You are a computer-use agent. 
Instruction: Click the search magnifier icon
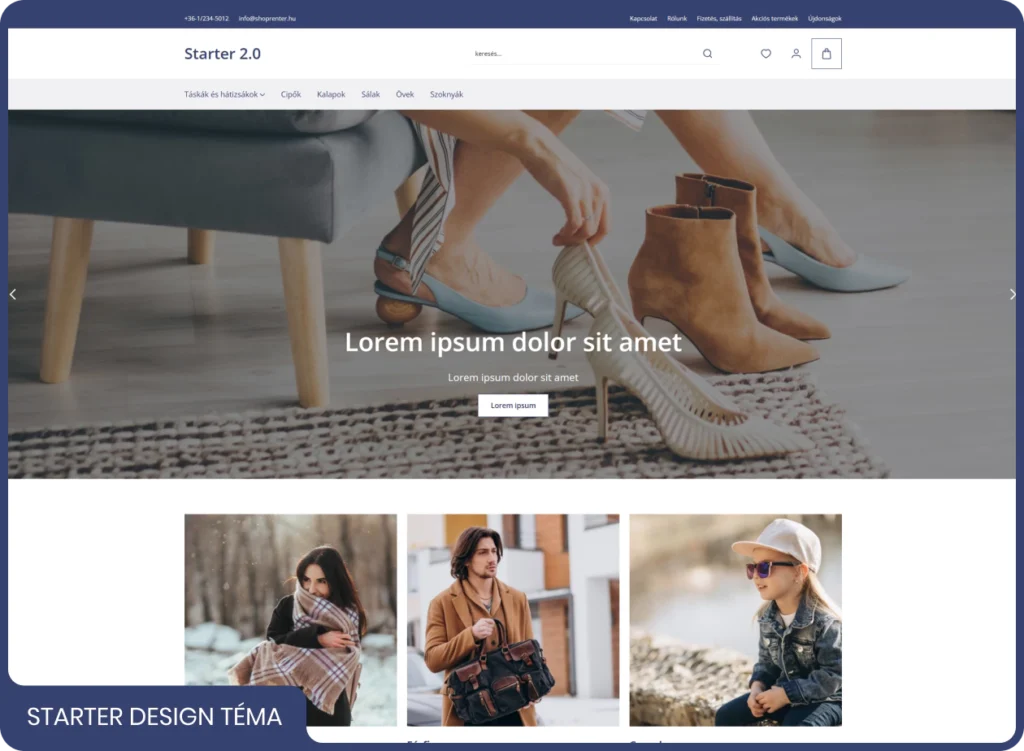[707, 54]
